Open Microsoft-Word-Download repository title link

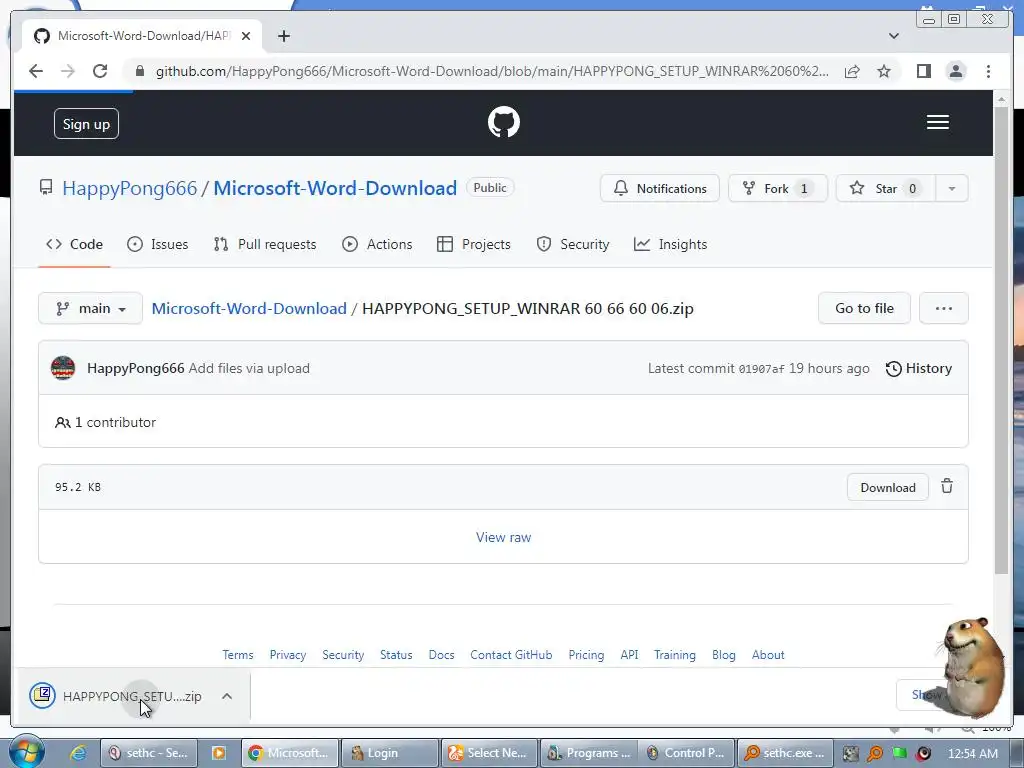(x=335, y=188)
